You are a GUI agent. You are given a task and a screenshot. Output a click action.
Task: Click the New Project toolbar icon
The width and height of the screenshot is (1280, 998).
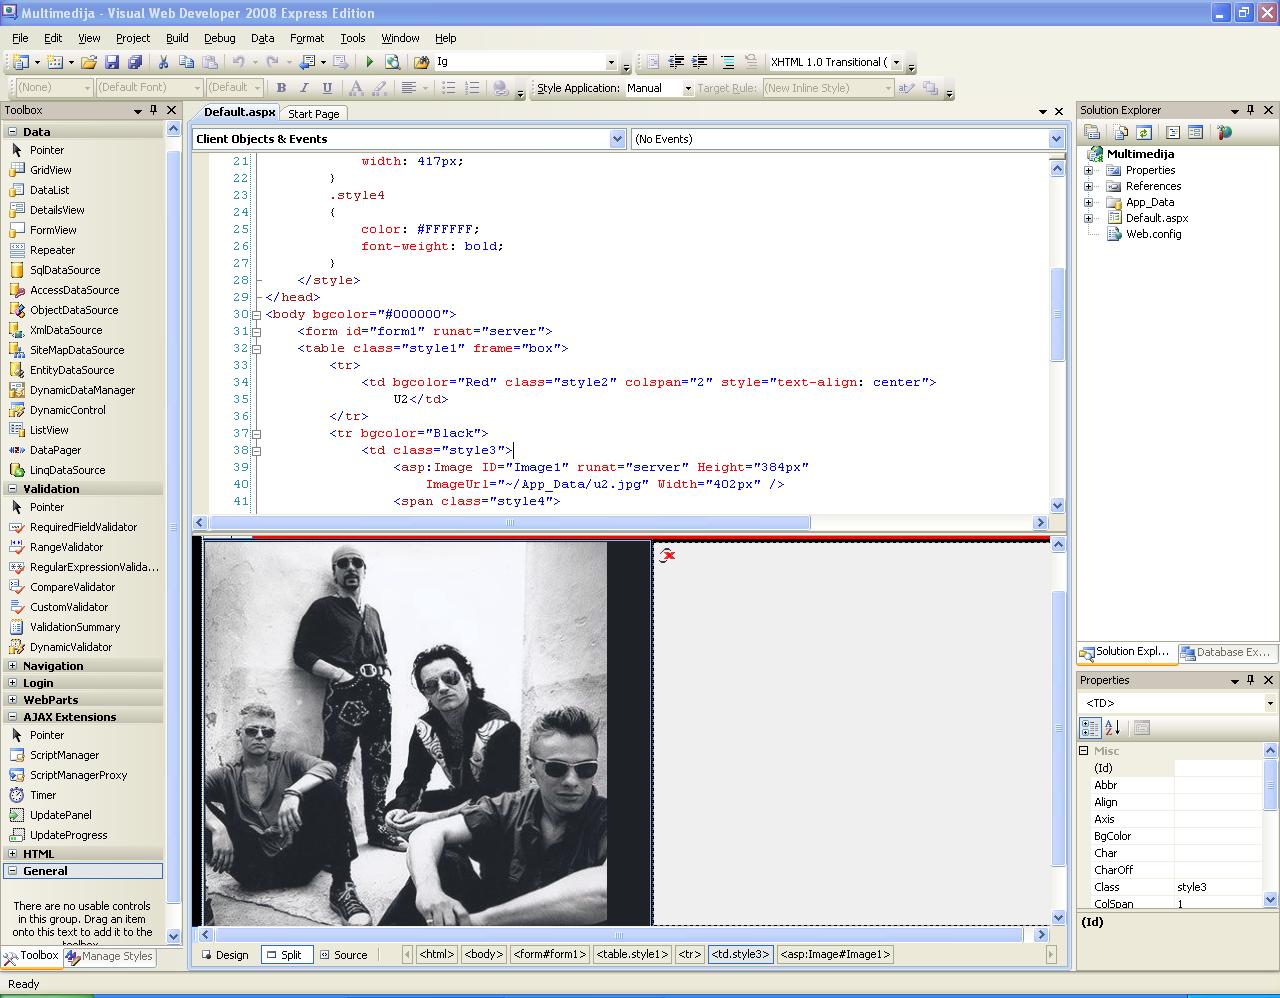click(x=20, y=62)
